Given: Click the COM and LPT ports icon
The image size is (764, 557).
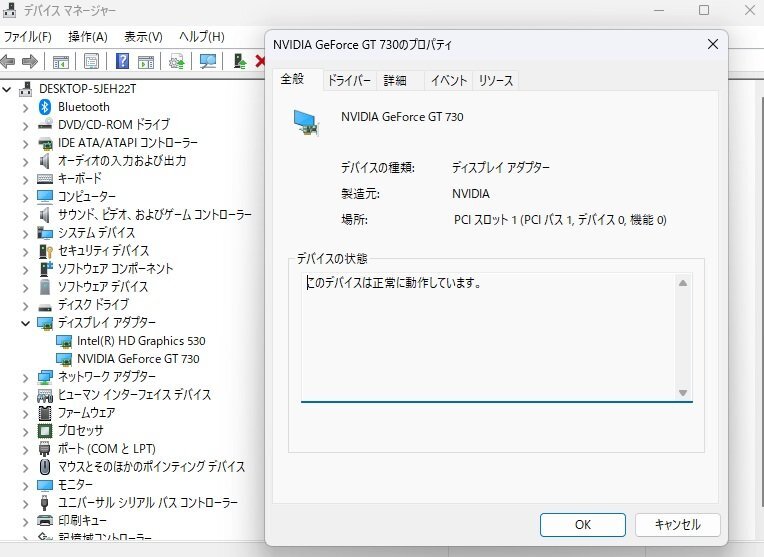Looking at the screenshot, I should tap(44, 449).
